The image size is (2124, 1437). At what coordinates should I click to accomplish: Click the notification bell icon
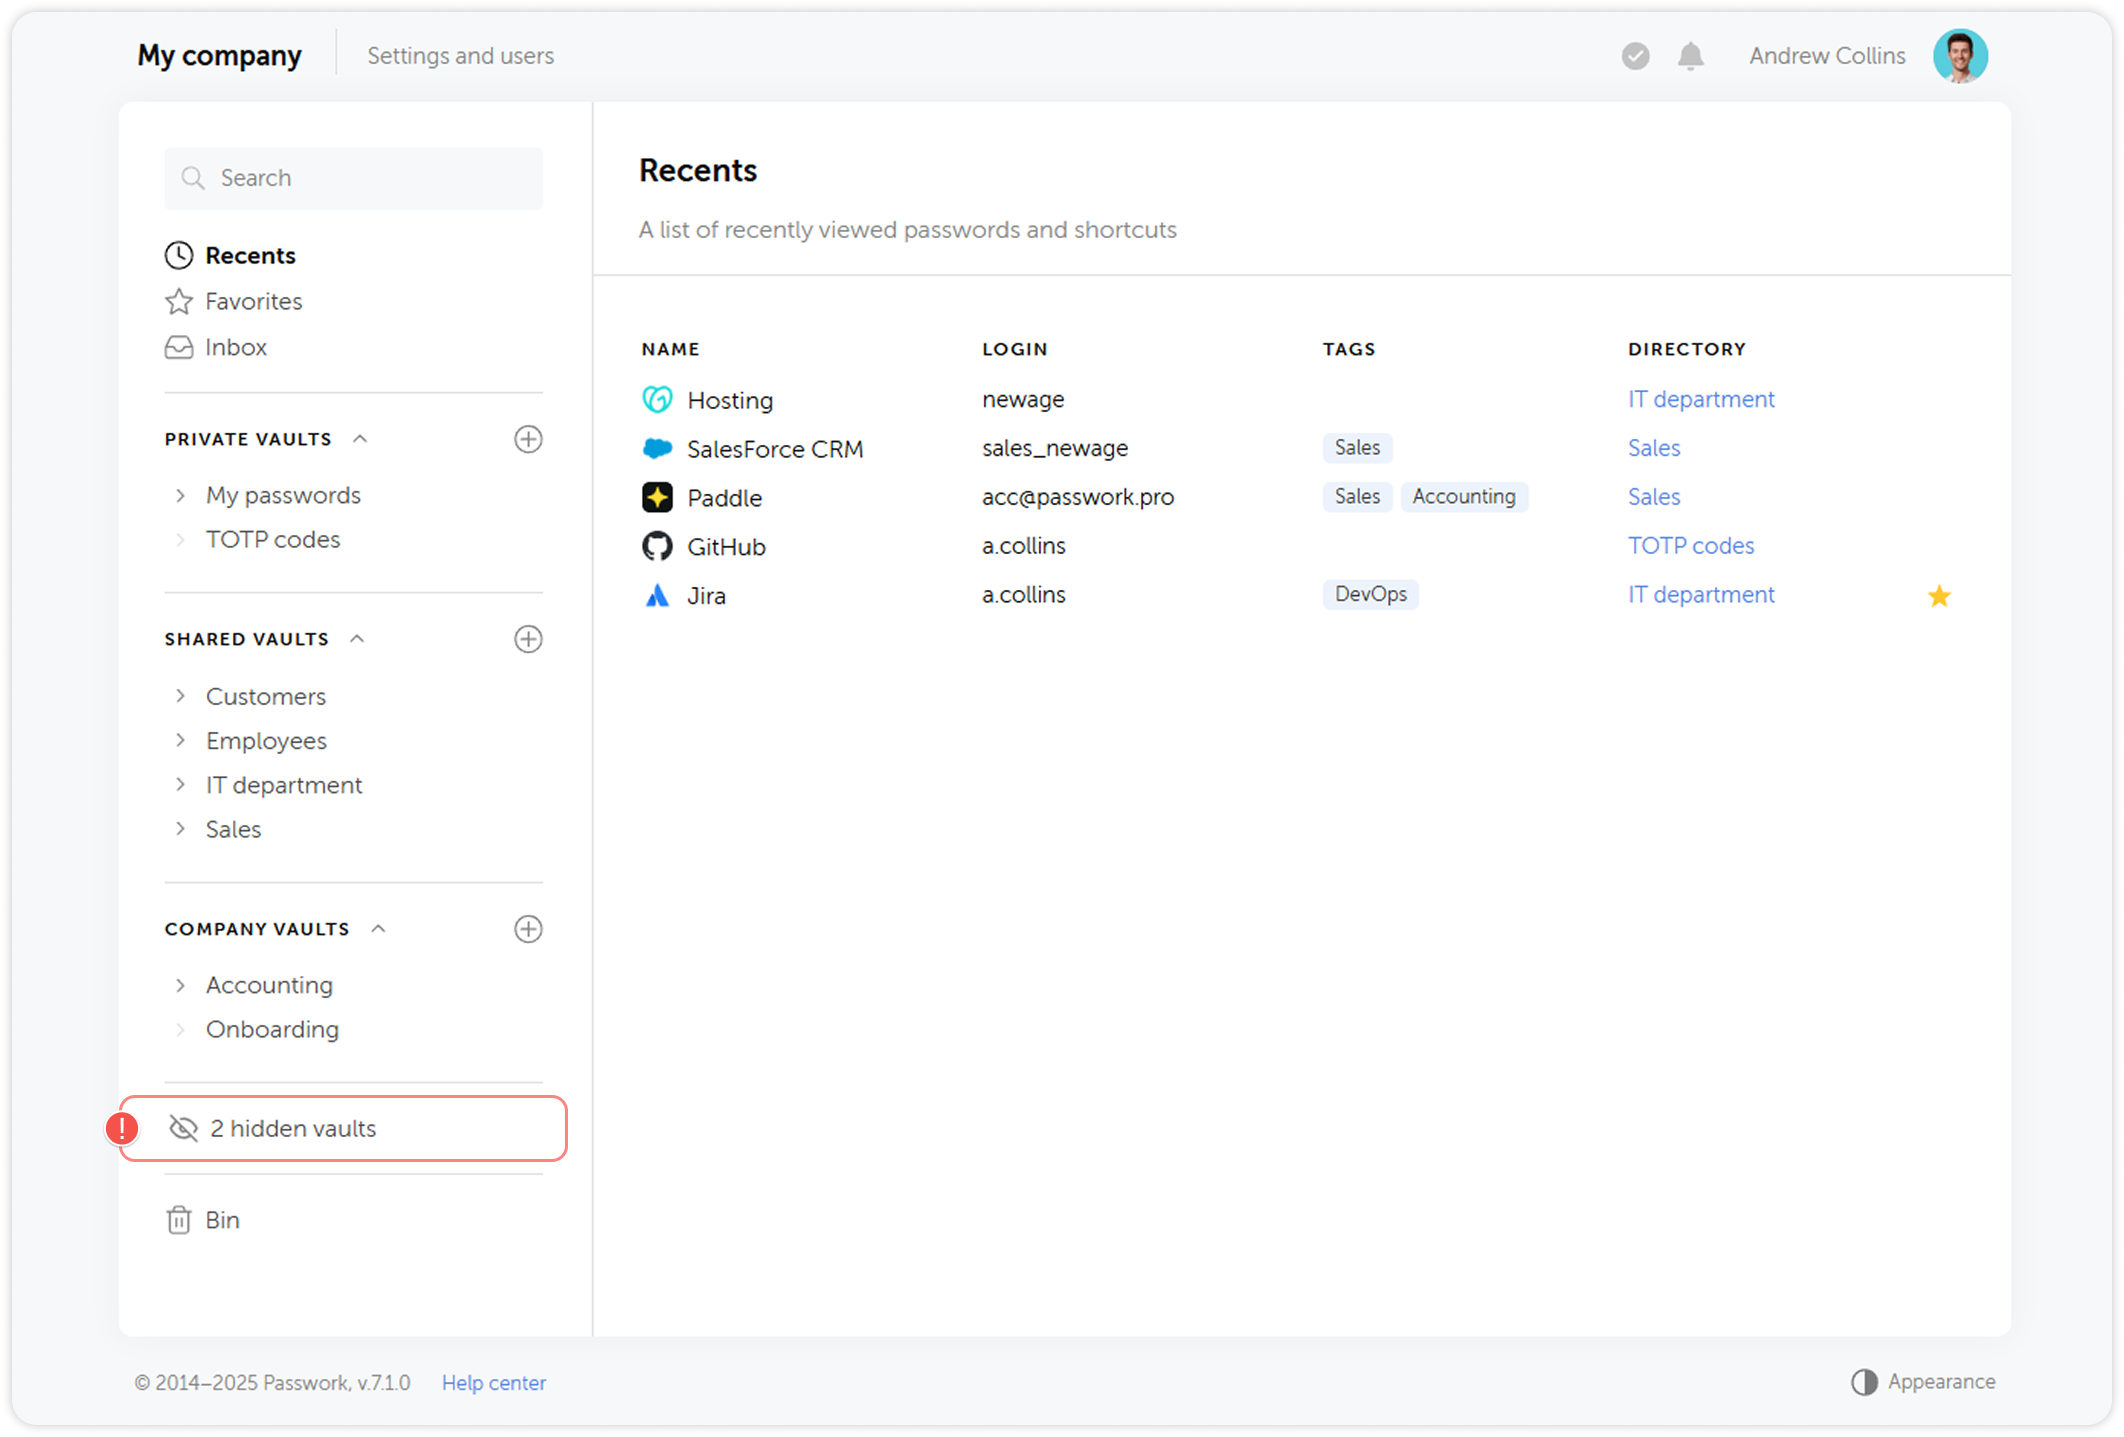point(1690,56)
